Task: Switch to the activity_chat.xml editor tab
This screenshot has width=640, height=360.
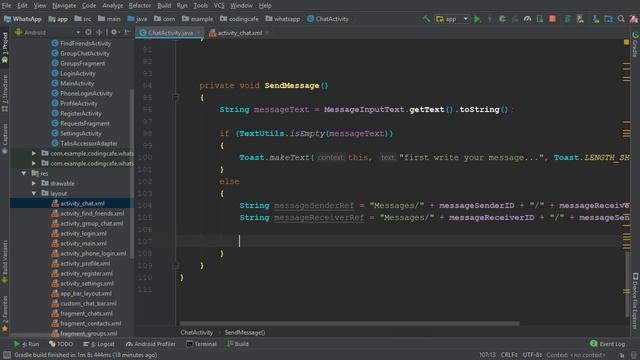Action: pos(239,33)
